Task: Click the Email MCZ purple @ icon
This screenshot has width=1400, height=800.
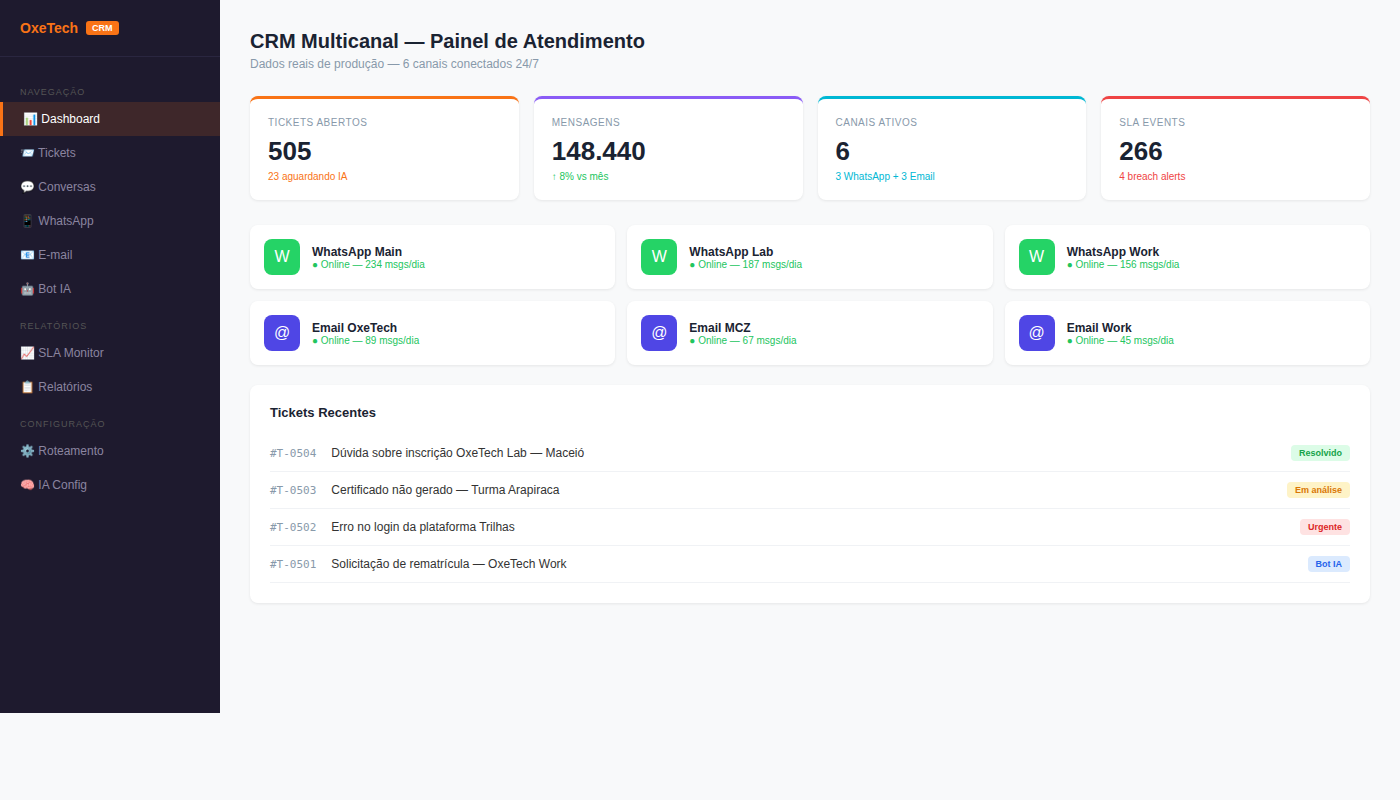Action: click(659, 333)
